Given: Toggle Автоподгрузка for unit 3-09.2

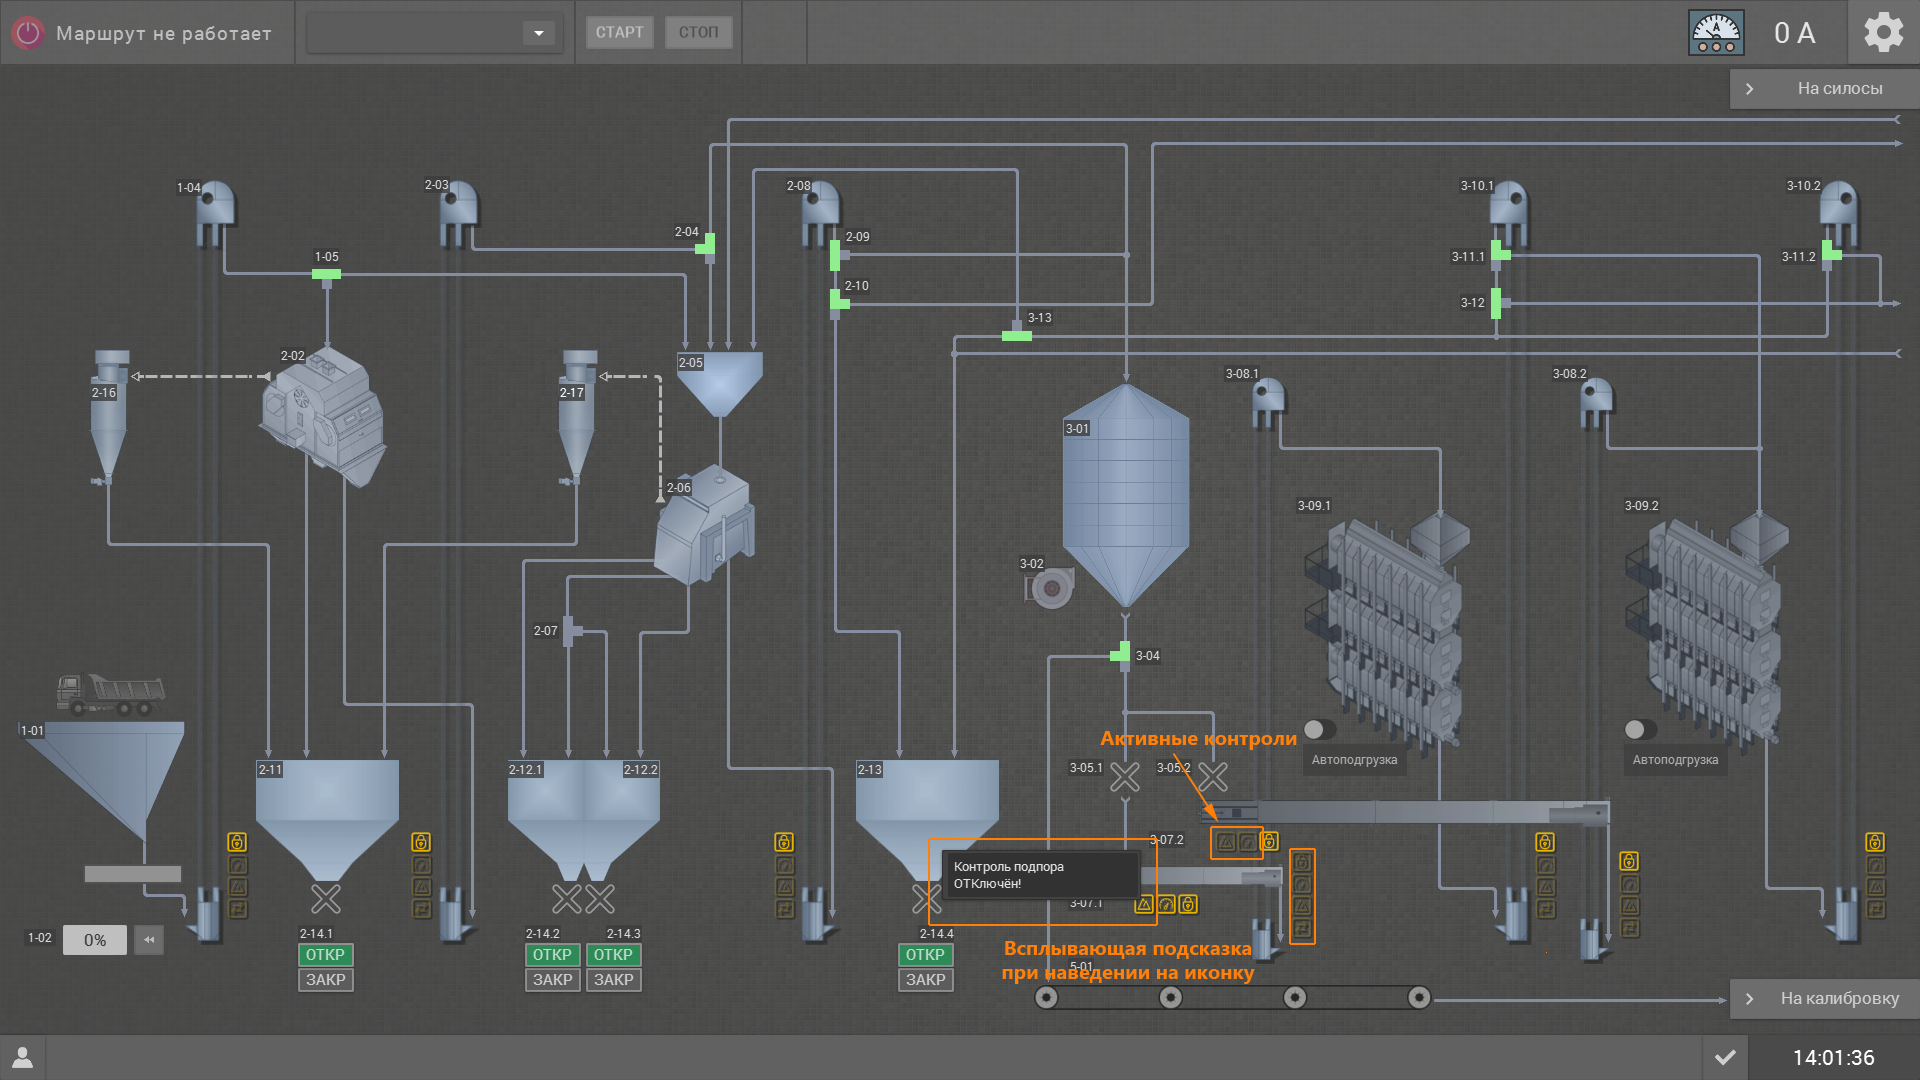Looking at the screenshot, I should 1640,729.
